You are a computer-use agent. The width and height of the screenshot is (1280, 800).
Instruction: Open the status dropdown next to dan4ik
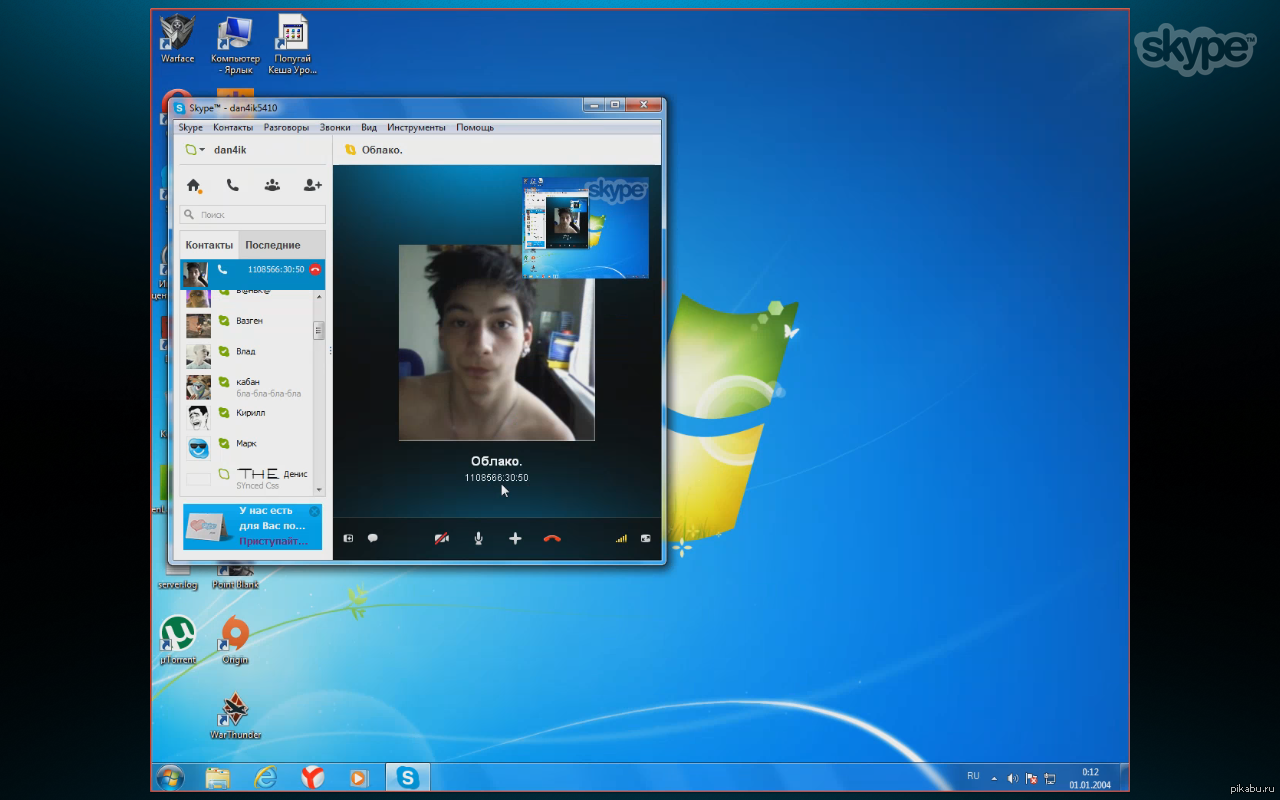point(195,150)
